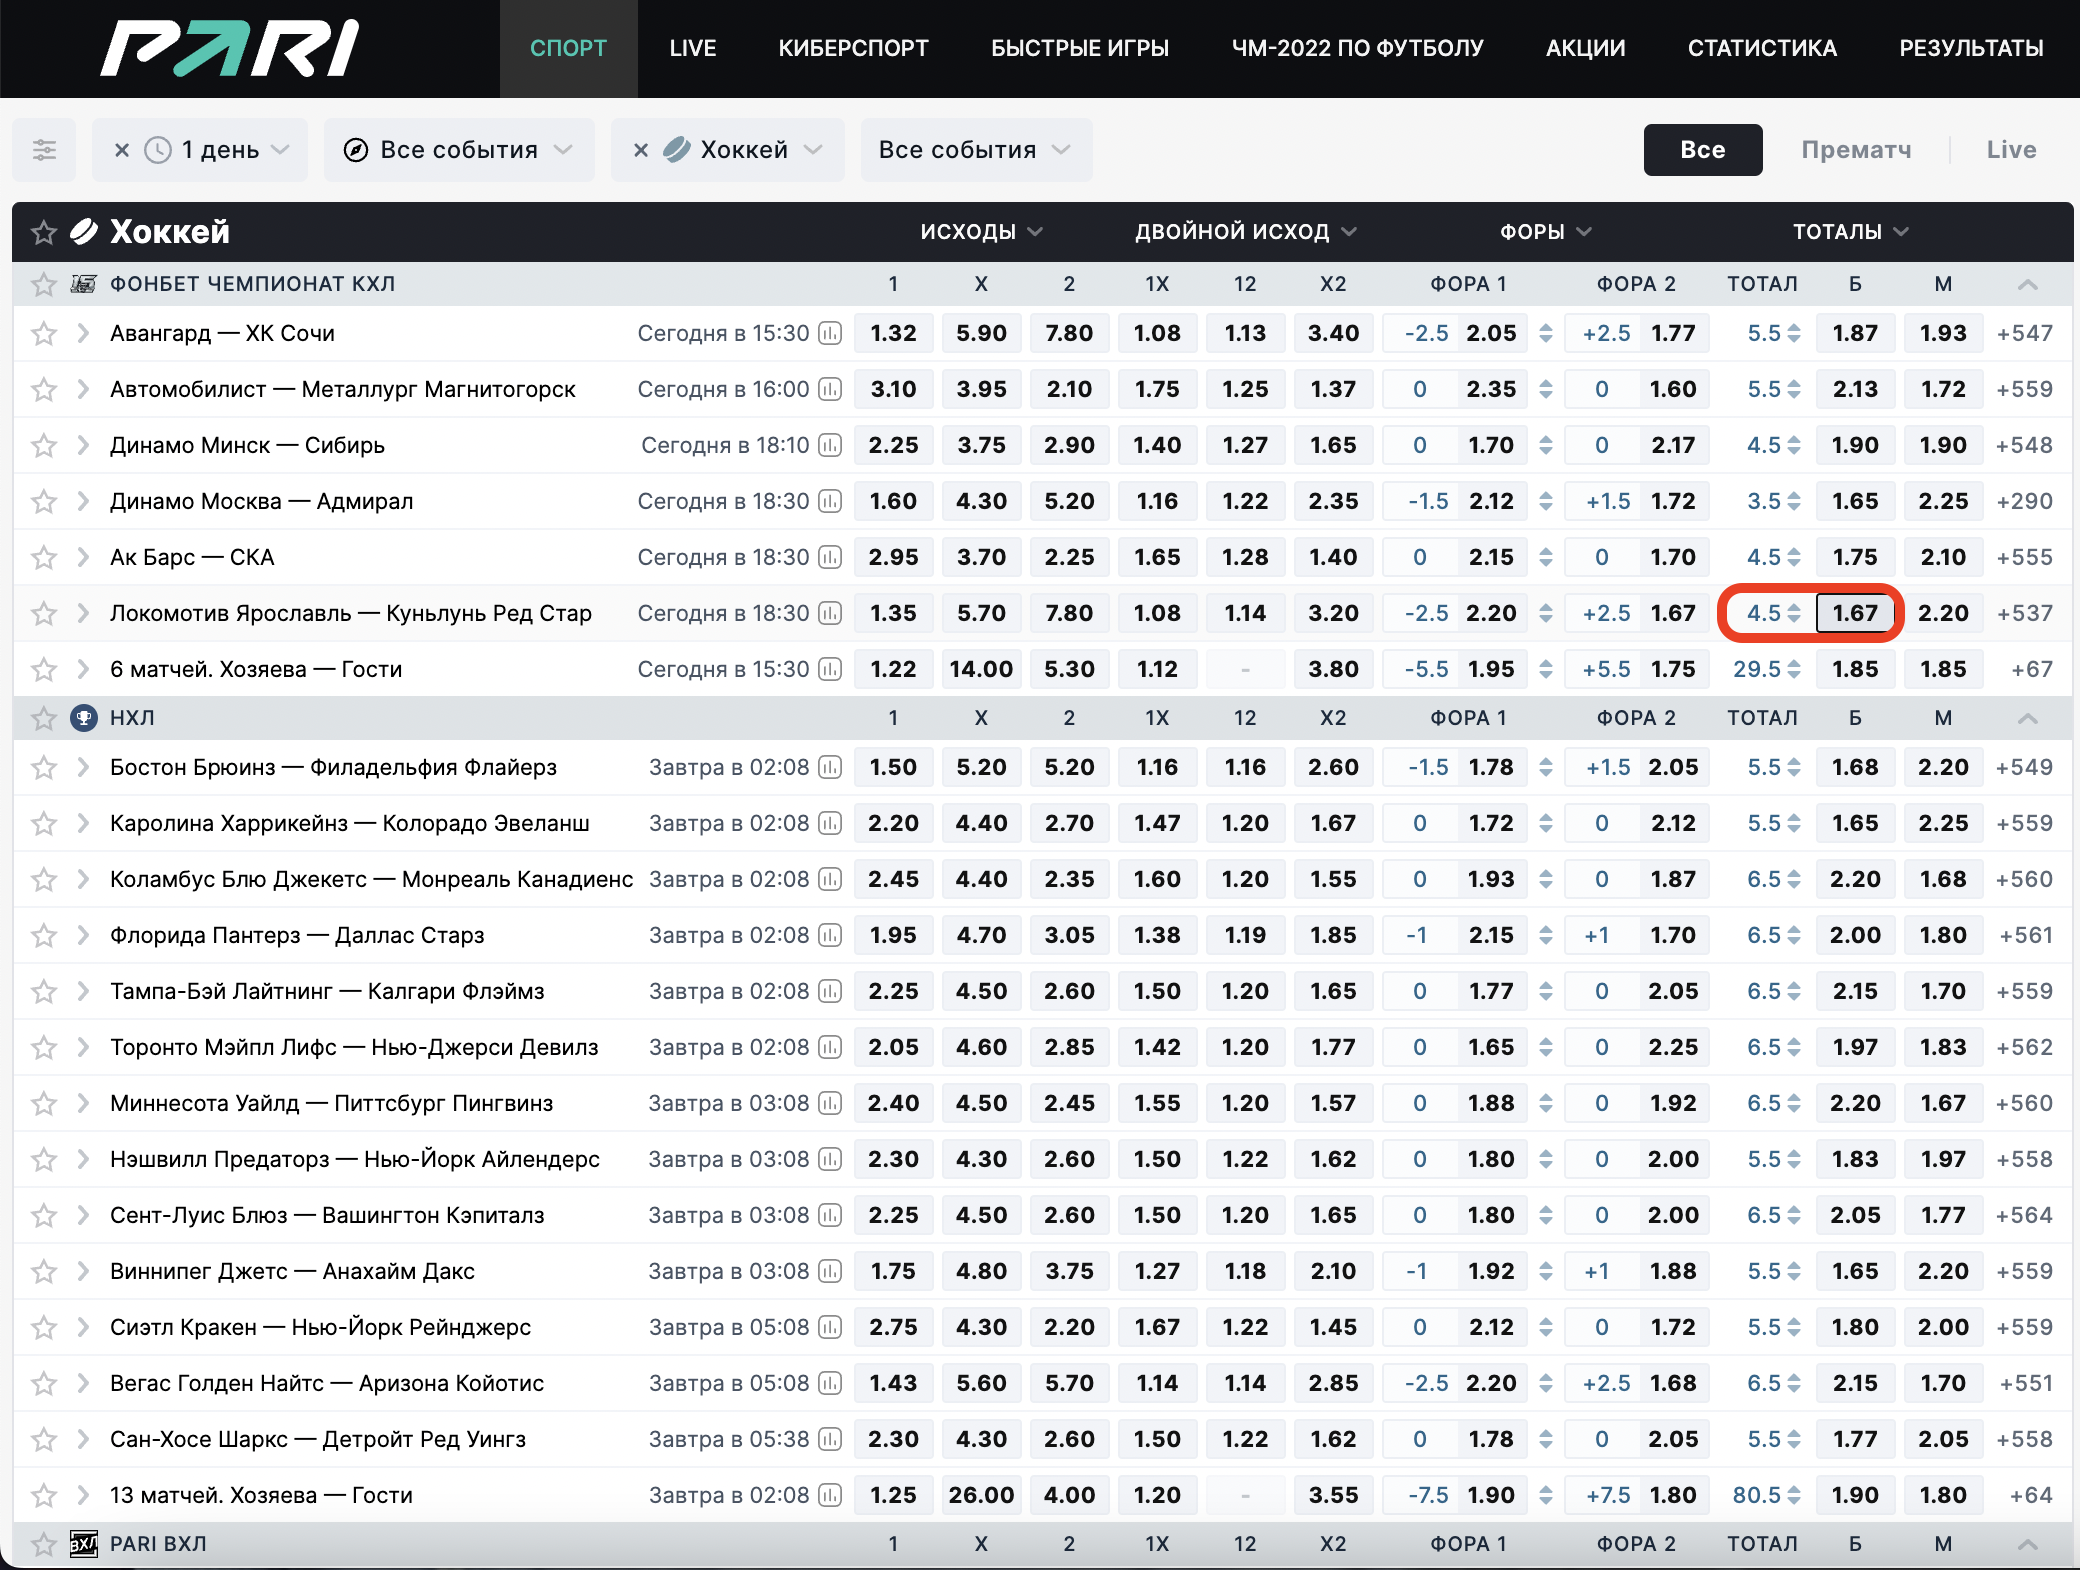Select 14.00 draw odds in 6 матчей row
Image resolution: width=2080 pixels, height=1570 pixels.
(981, 669)
